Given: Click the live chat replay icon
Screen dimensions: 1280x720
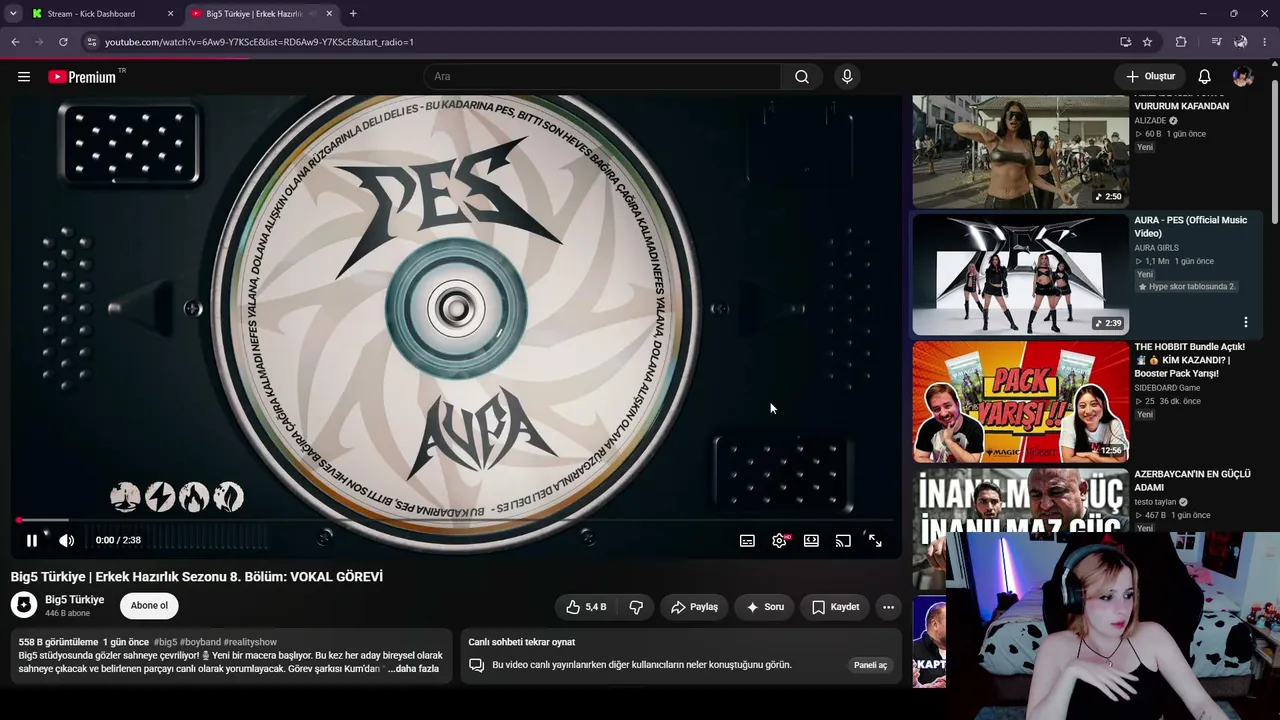Looking at the screenshot, I should pyautogui.click(x=477, y=665).
